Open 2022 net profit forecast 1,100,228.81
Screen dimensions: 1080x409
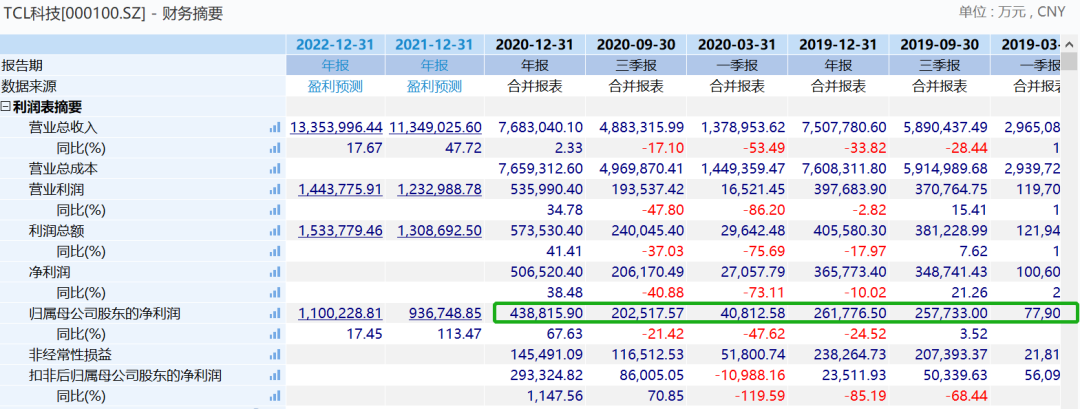pos(340,313)
